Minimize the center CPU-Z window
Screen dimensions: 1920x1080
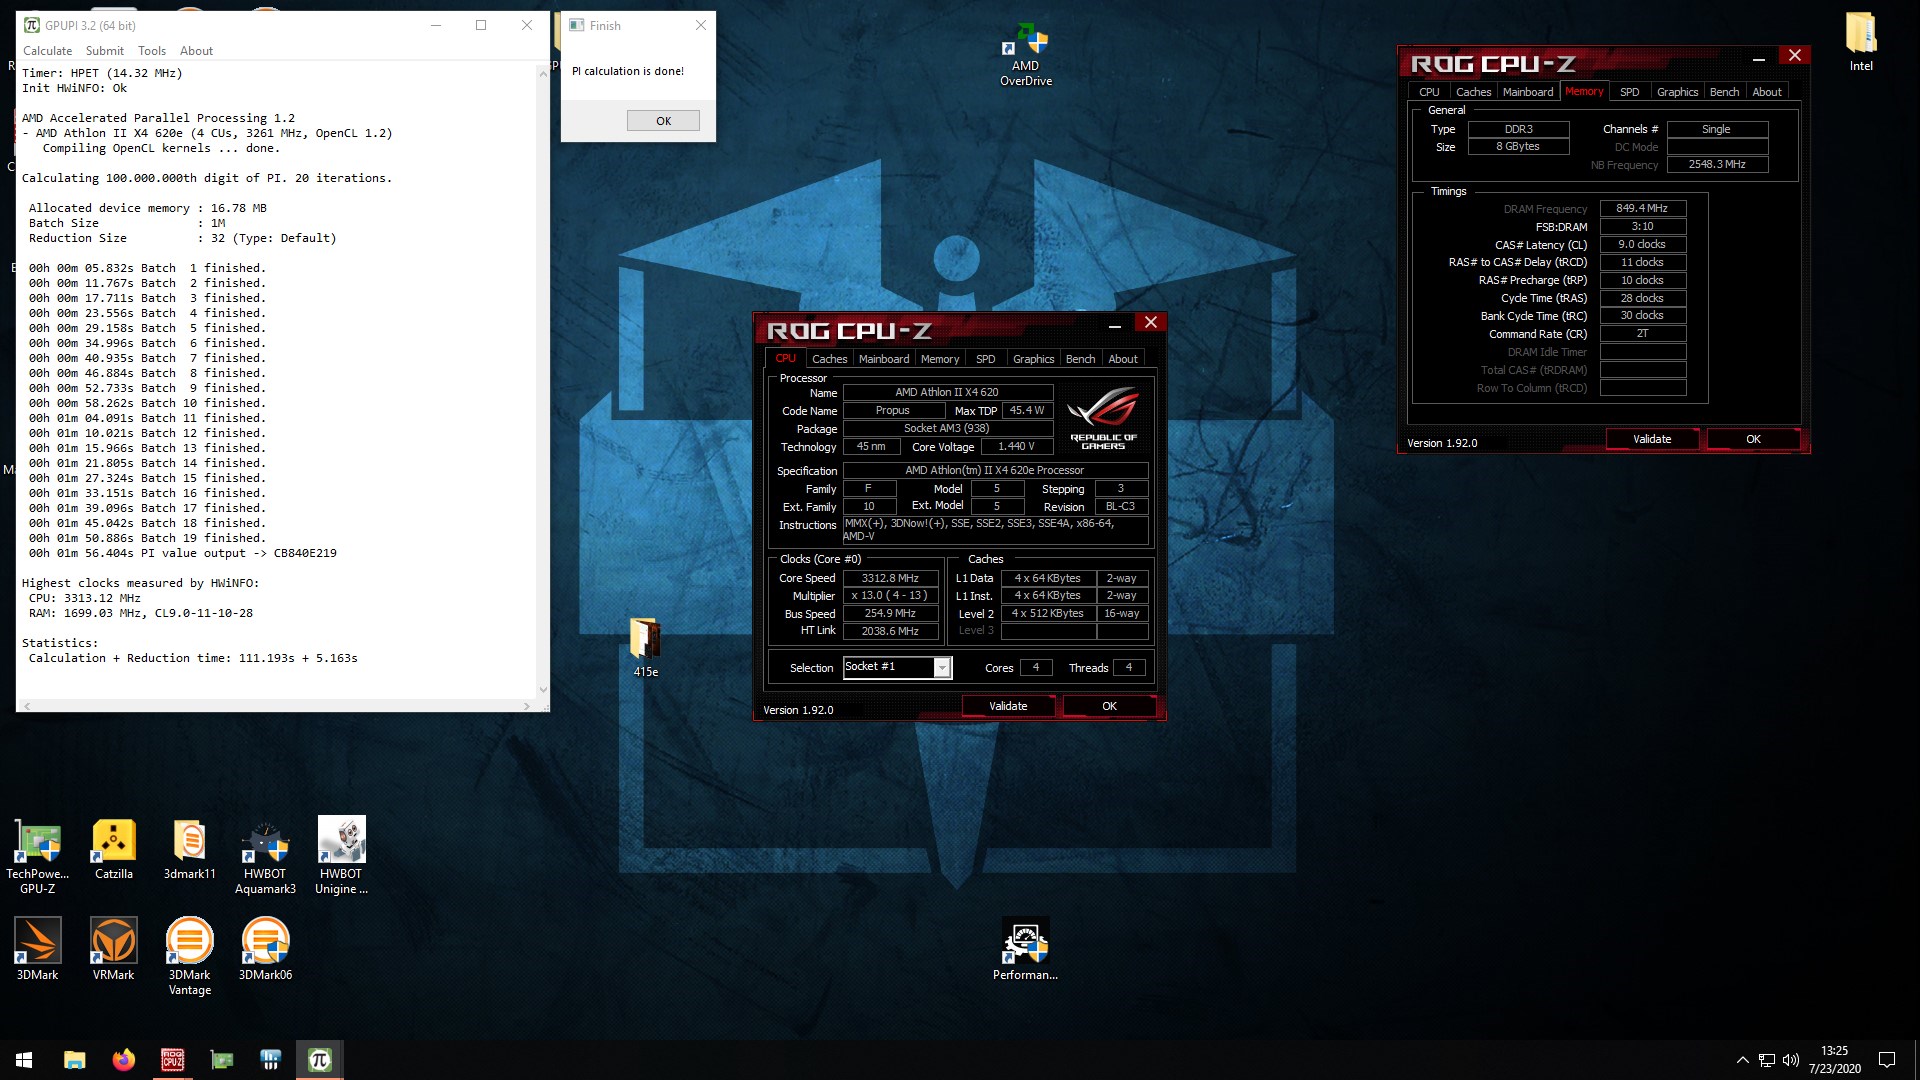(1115, 323)
